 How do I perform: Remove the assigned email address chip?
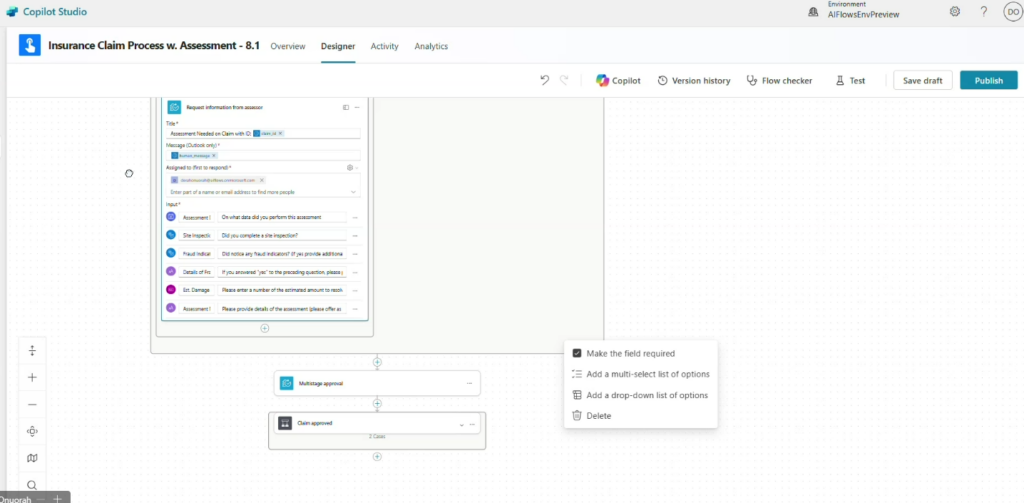262,180
